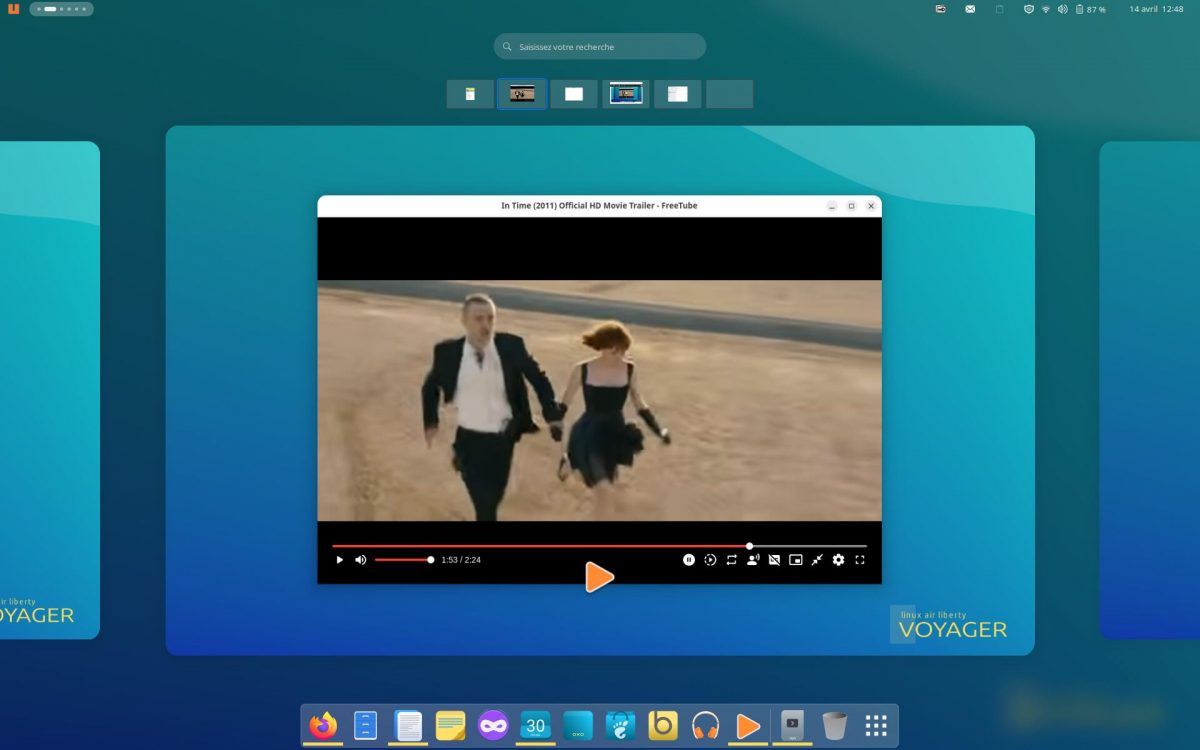The image size is (1200, 750).
Task: Enable picture-in-picture mode
Action: (796, 560)
